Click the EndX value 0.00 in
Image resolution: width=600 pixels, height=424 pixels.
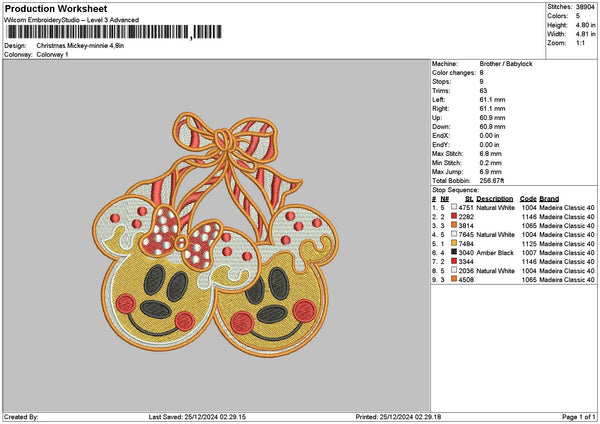(x=489, y=136)
